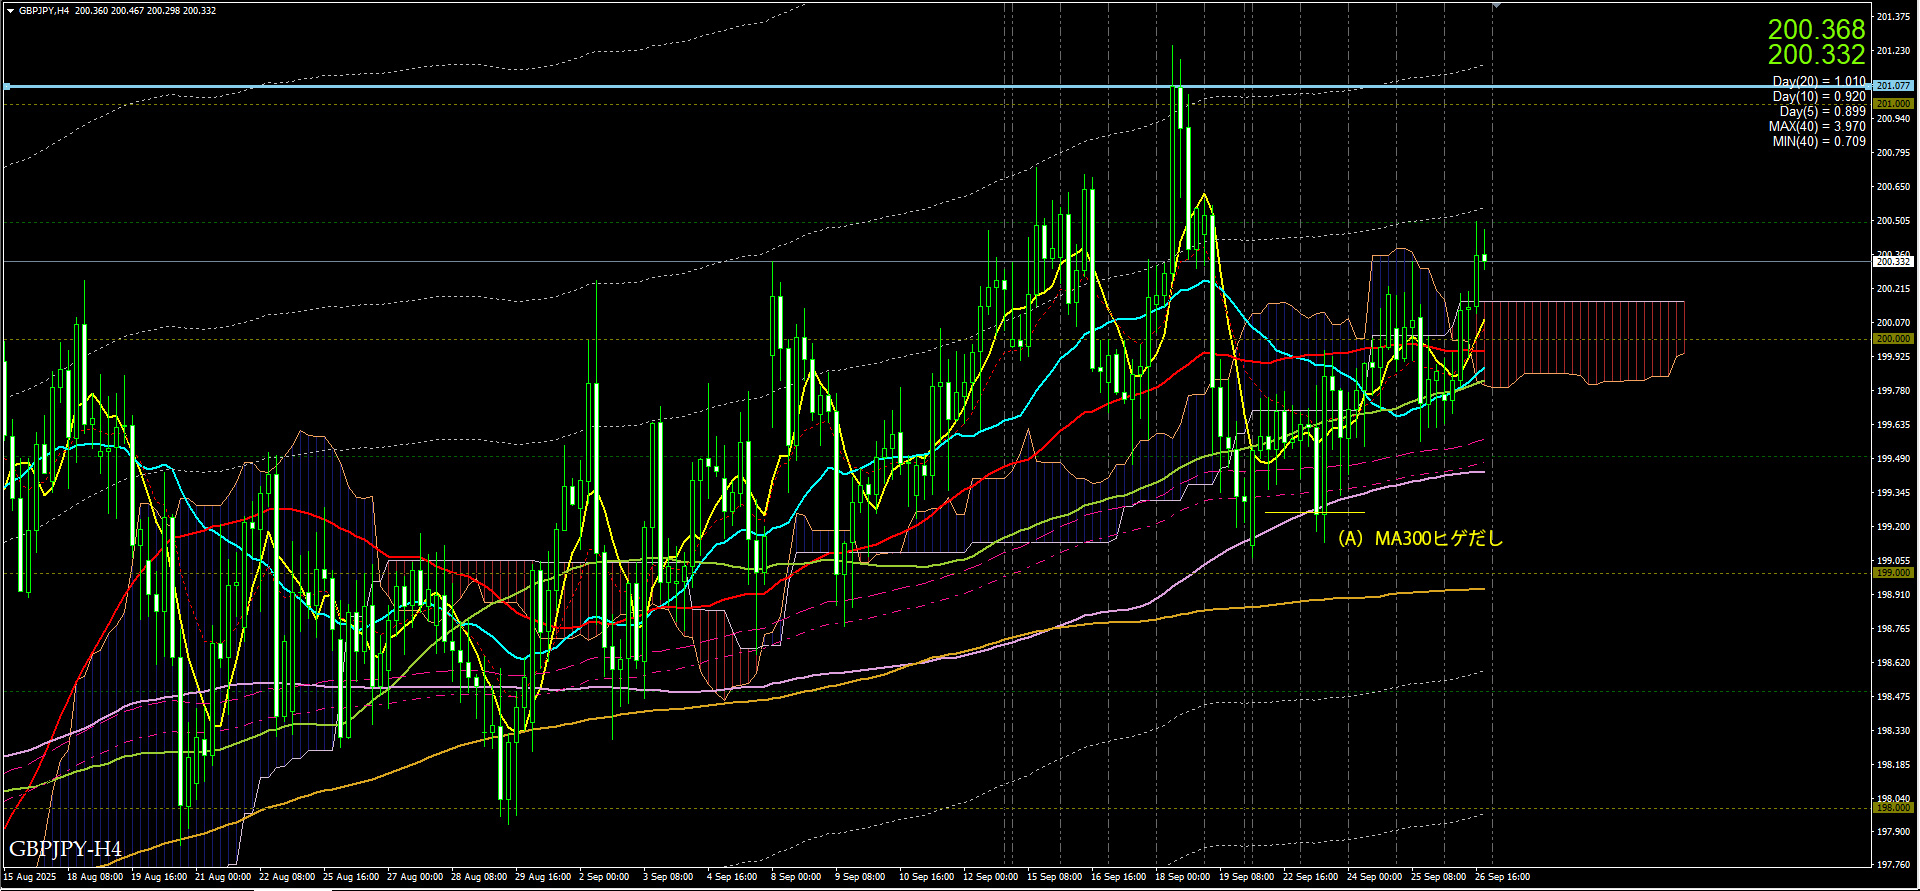
Task: Click the 26 Sep 16:00 time axis label
Action: click(x=1502, y=877)
